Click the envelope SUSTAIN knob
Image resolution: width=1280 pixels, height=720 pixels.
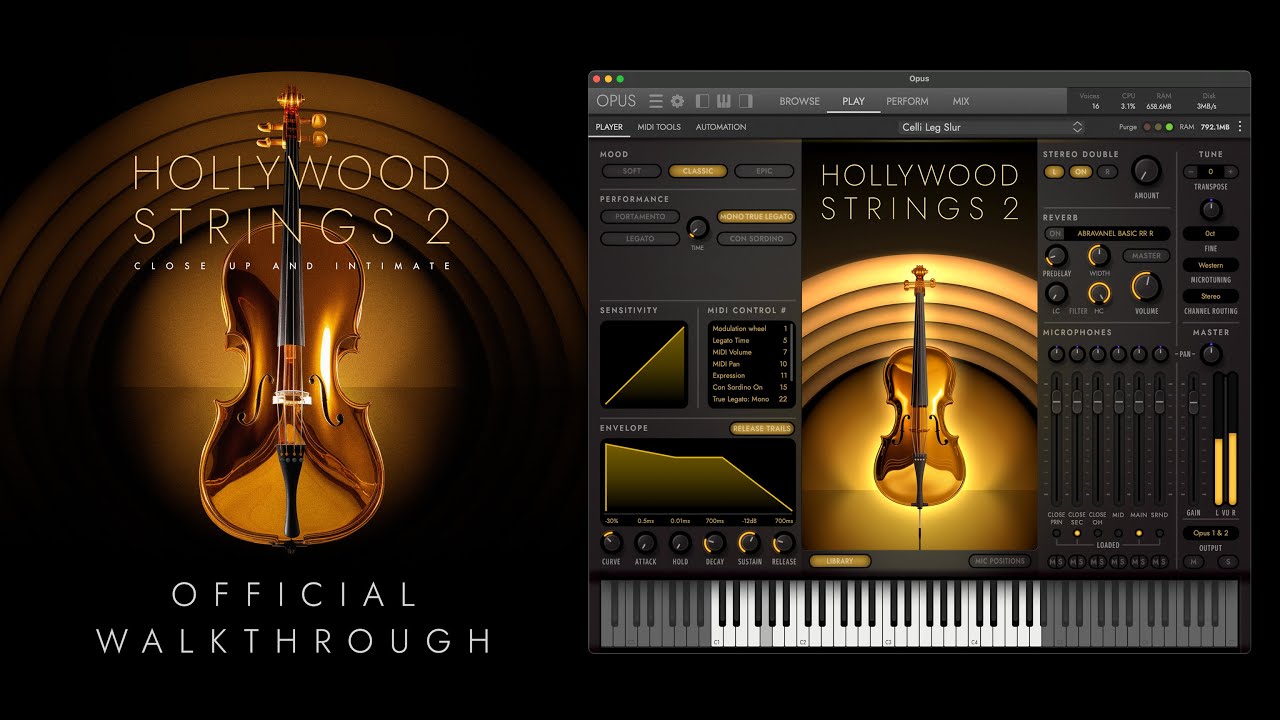[x=749, y=543]
